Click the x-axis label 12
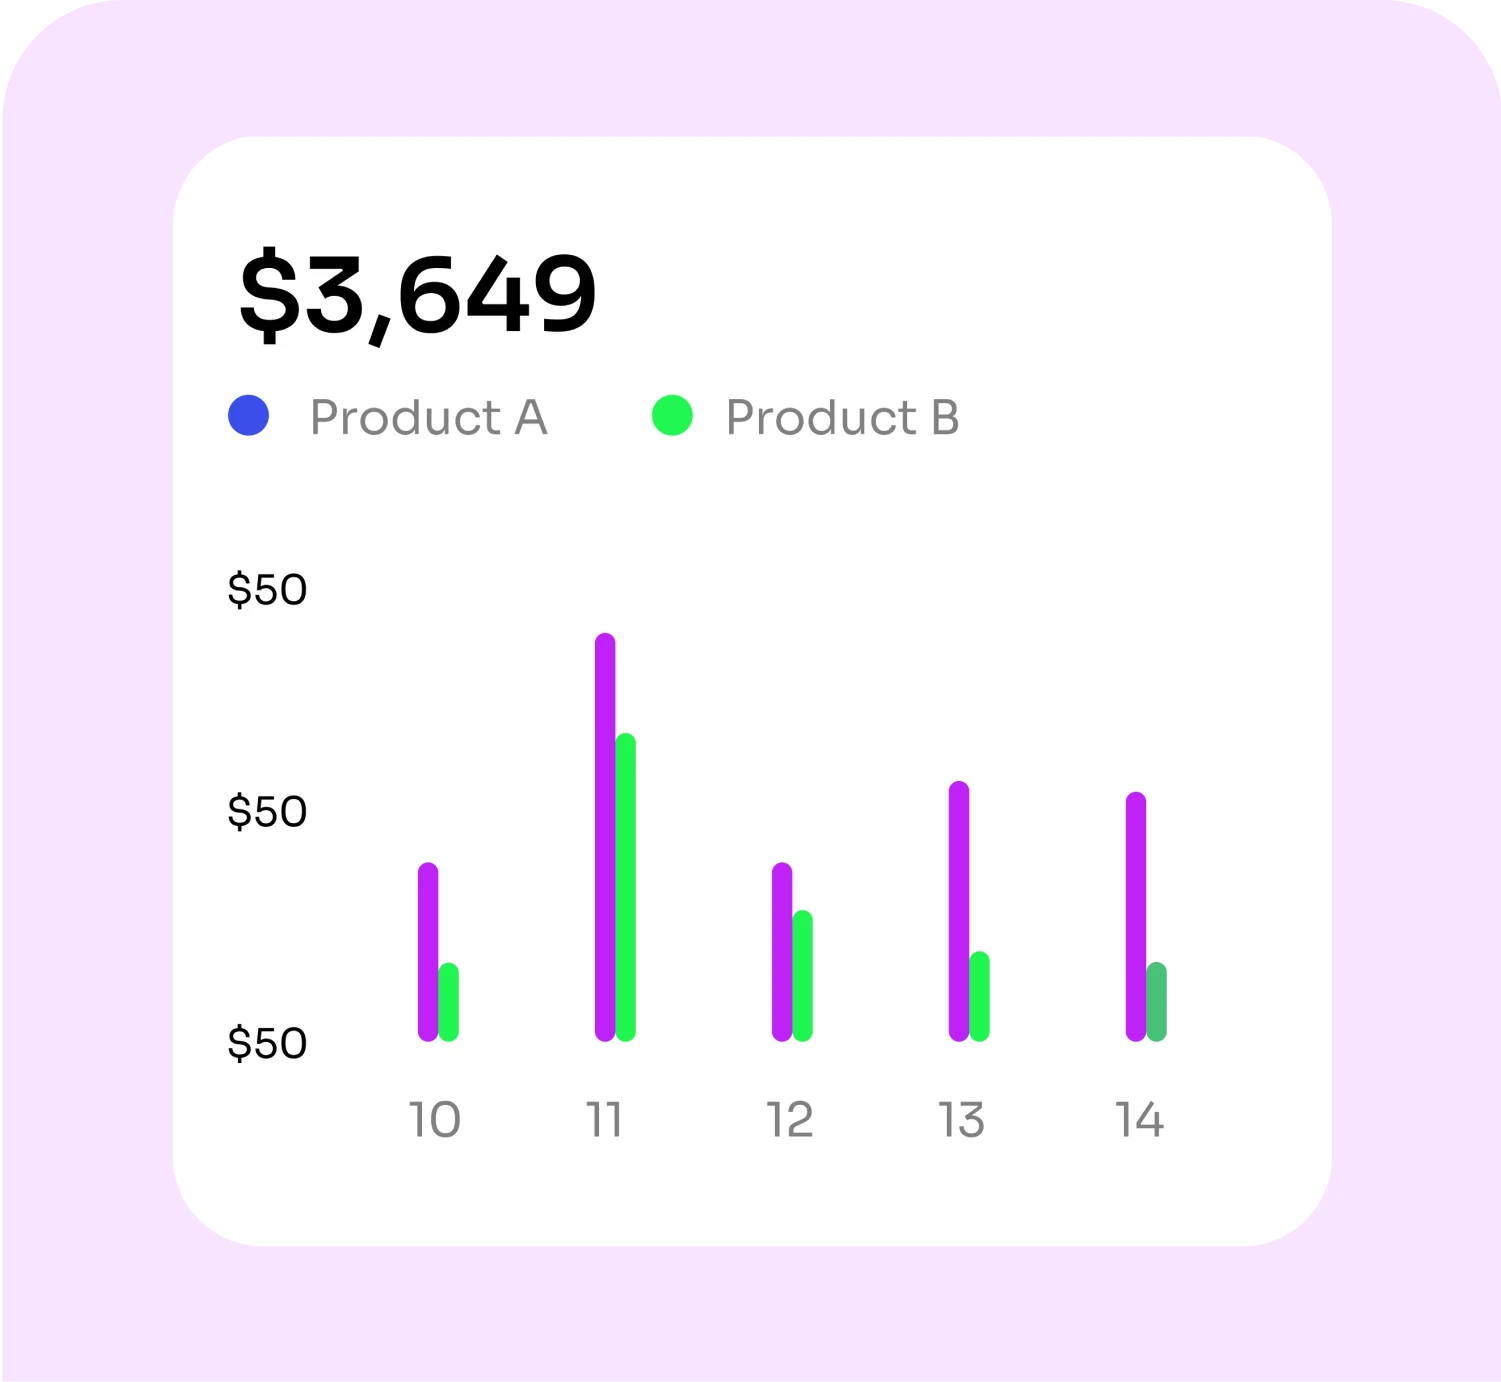The height and width of the screenshot is (1382, 1501). pos(790,1120)
